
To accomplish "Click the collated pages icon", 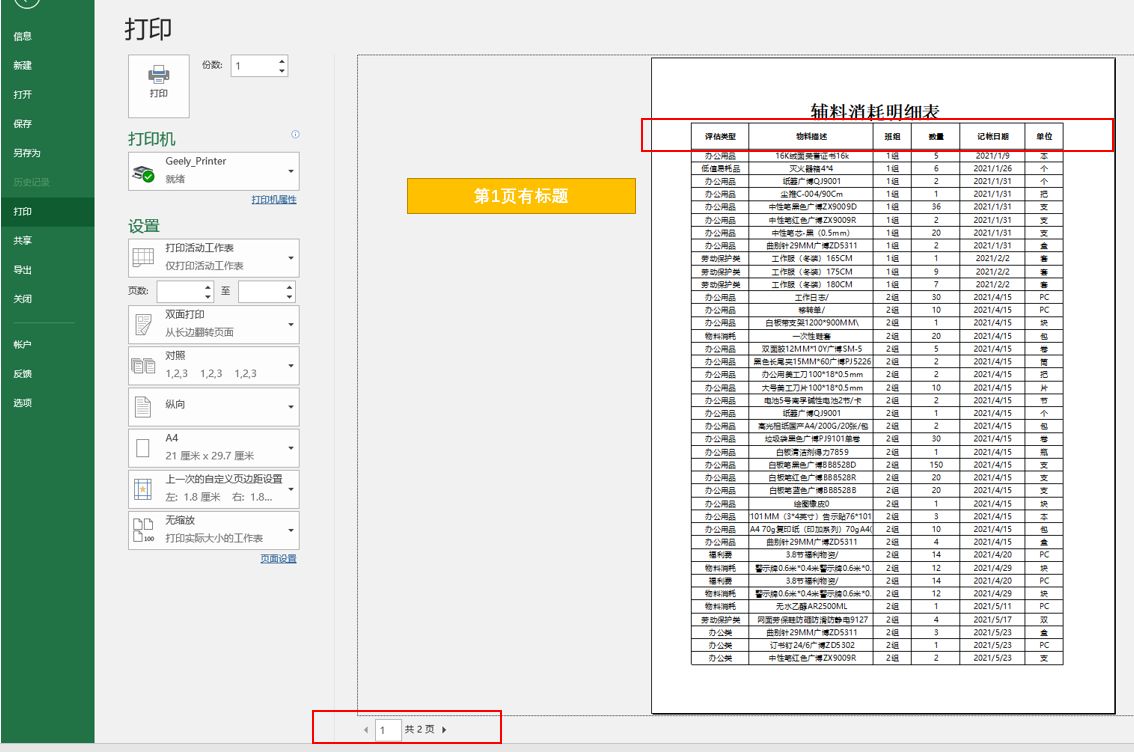I will pyautogui.click(x=143, y=365).
